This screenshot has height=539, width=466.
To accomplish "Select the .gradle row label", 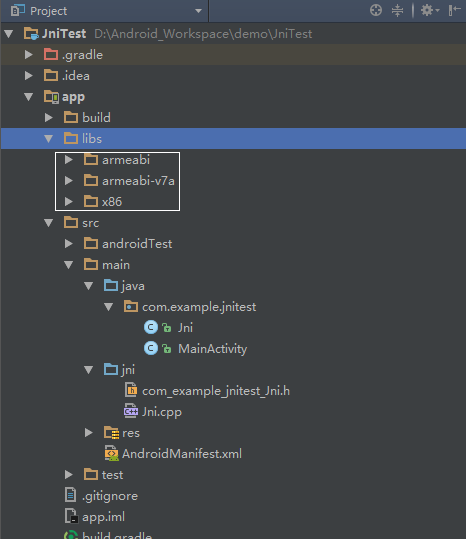I will tap(82, 55).
